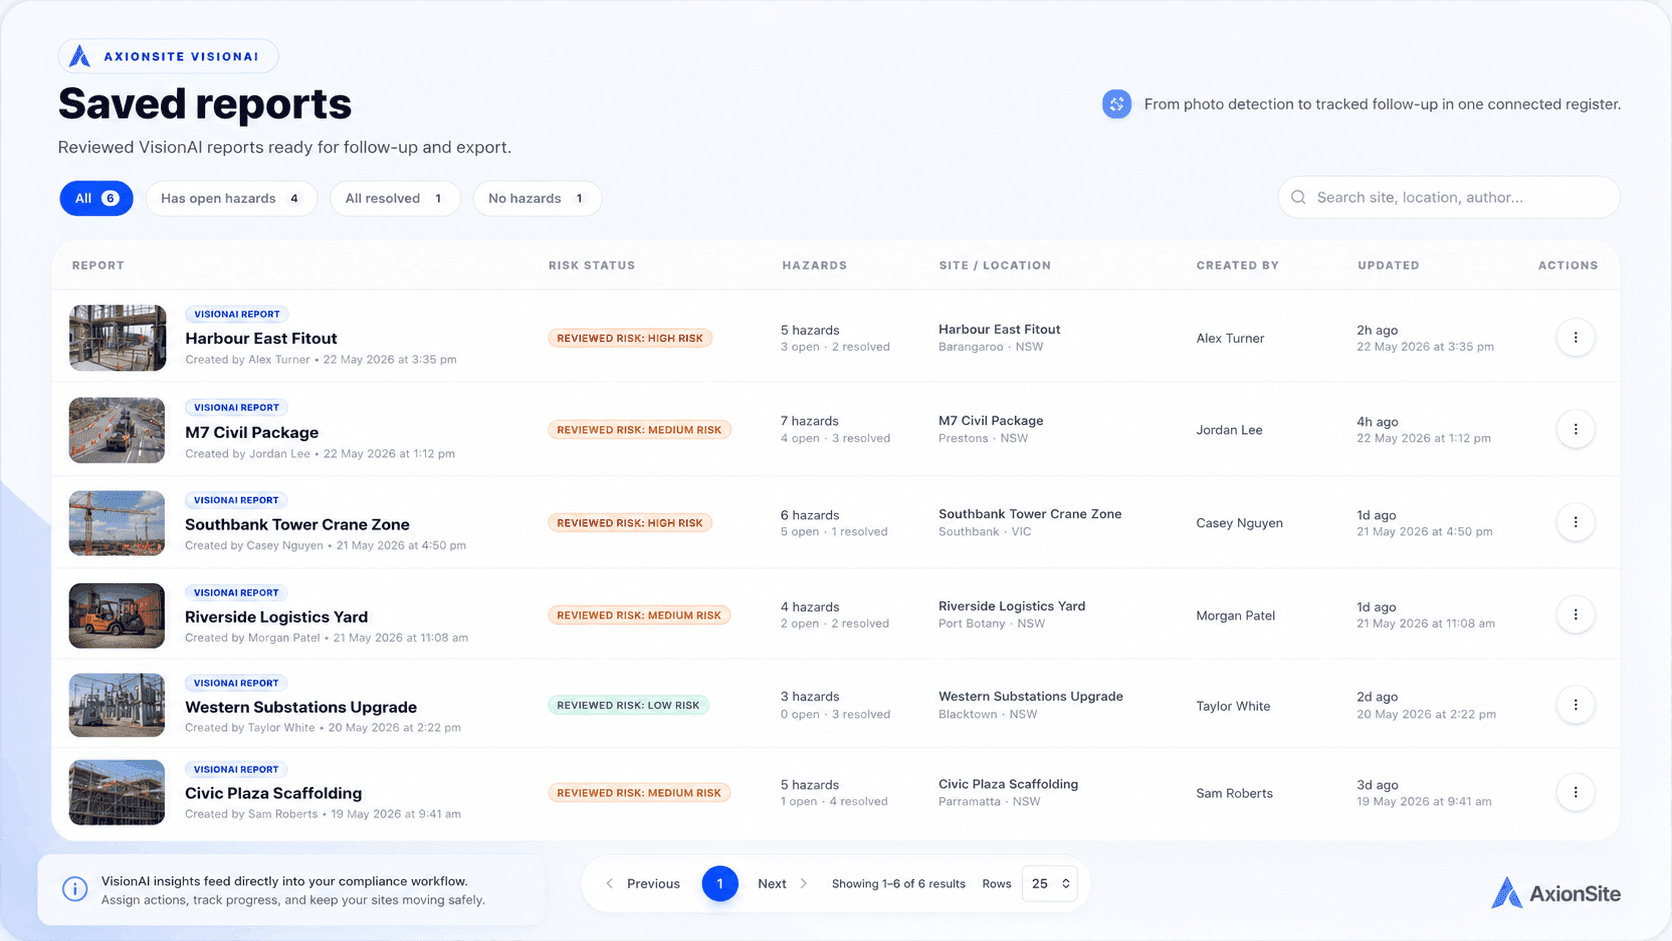Click Medium Risk badge on Civic Plaza Scaffolding
This screenshot has height=941, width=1672.
click(x=639, y=793)
